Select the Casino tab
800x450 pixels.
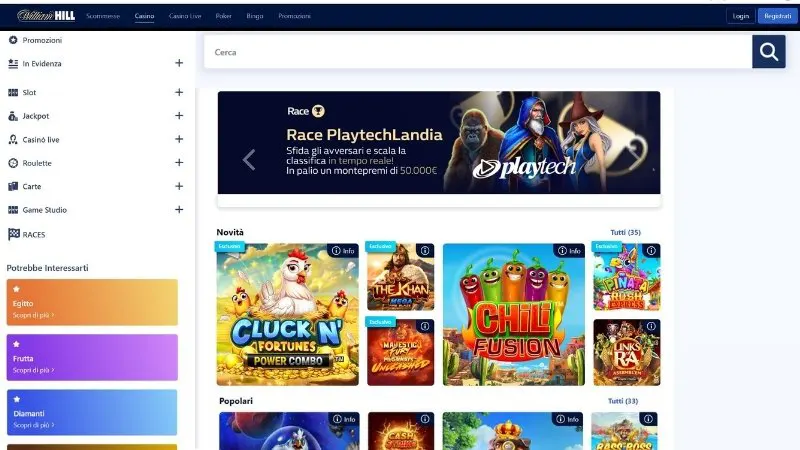(144, 16)
